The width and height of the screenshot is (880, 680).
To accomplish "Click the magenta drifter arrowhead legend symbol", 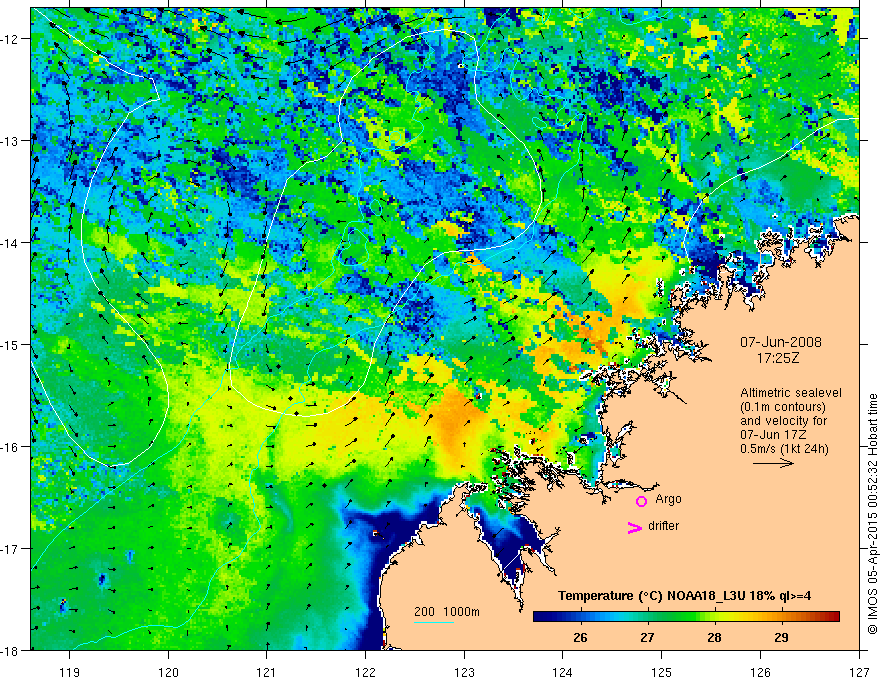I will (635, 527).
